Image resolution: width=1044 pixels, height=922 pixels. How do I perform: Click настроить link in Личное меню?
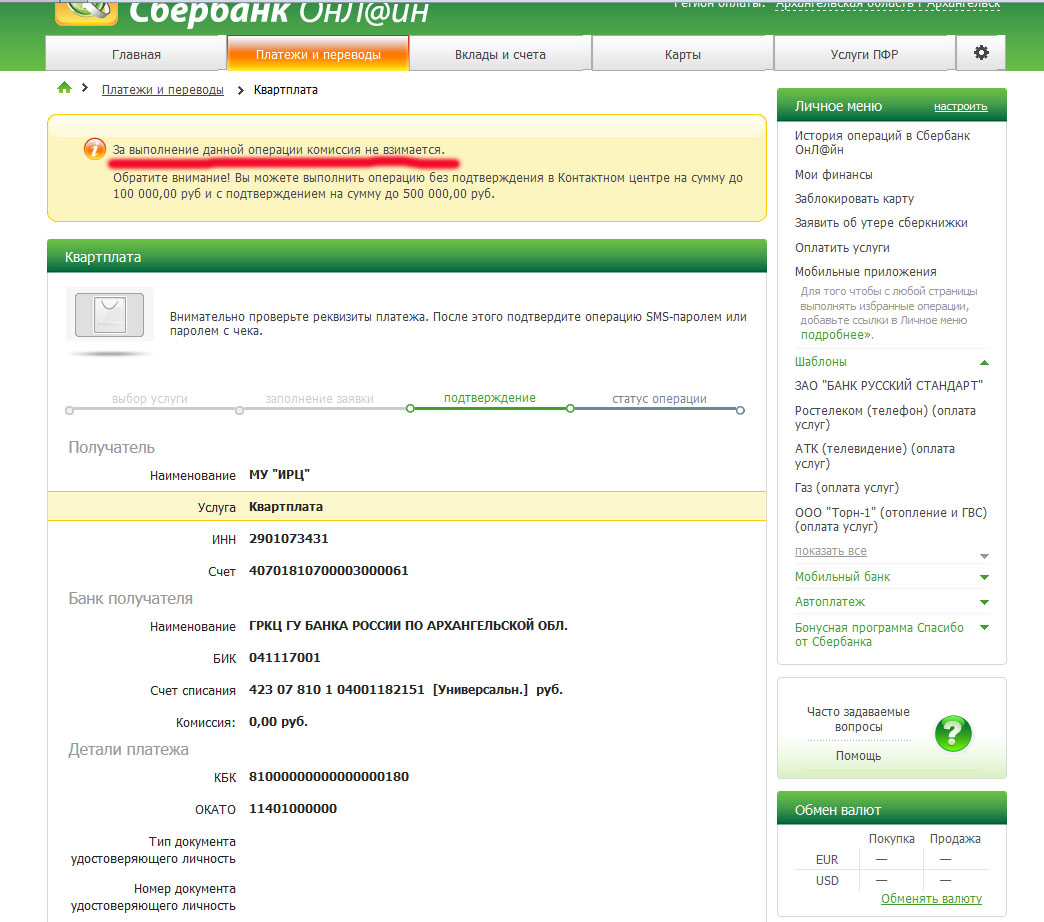(960, 106)
